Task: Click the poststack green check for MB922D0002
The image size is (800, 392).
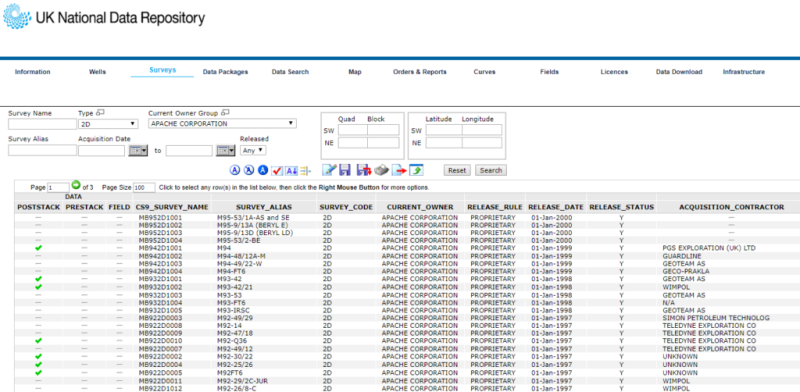Action: (38, 356)
